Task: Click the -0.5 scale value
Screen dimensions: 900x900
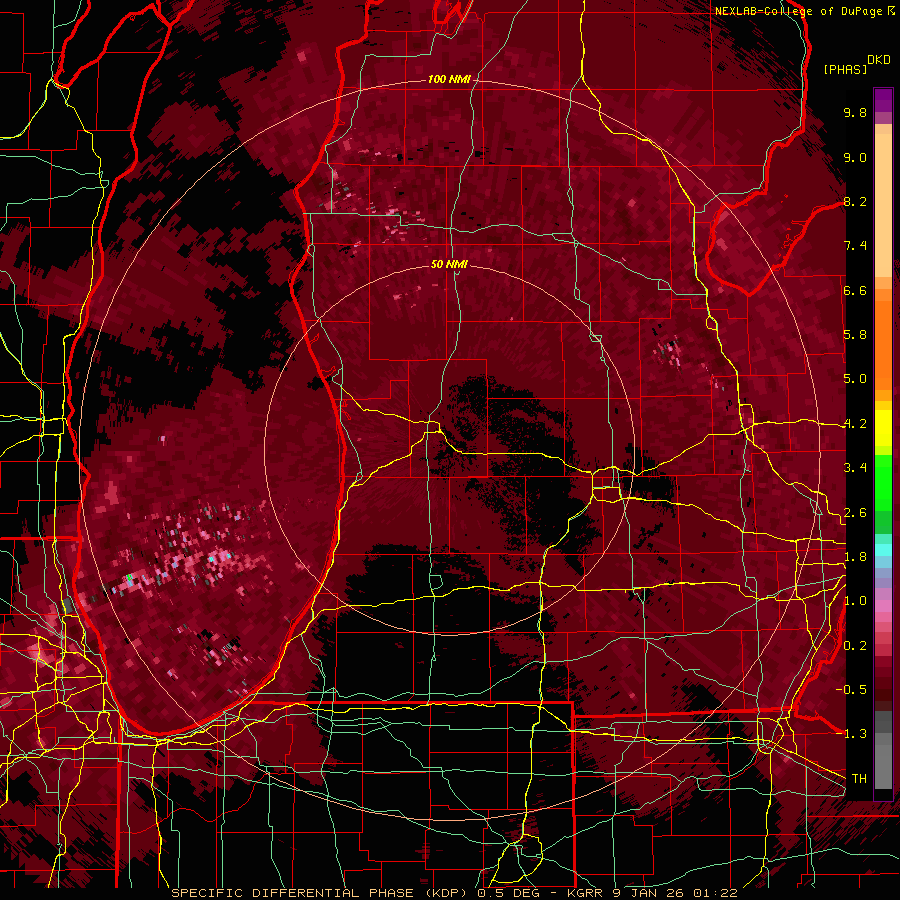Action: coord(851,690)
